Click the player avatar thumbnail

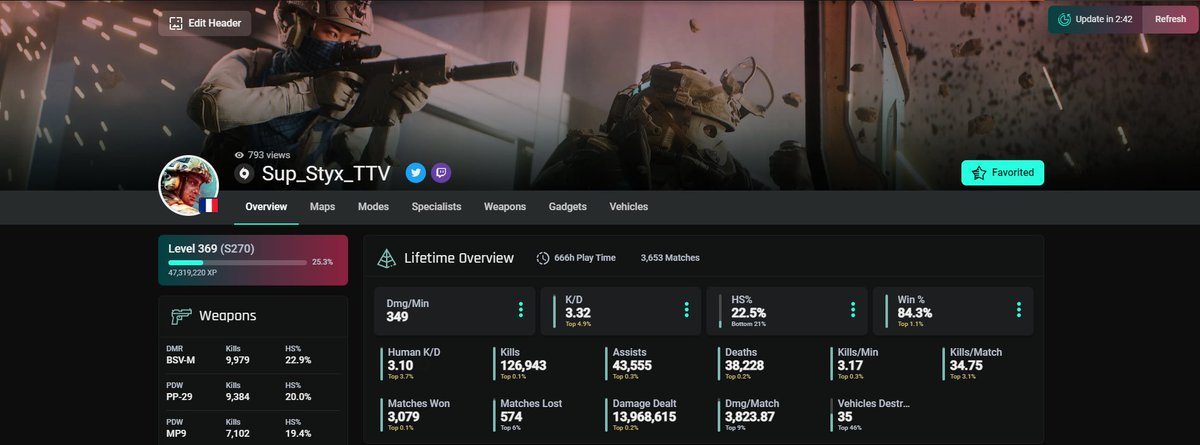point(189,185)
